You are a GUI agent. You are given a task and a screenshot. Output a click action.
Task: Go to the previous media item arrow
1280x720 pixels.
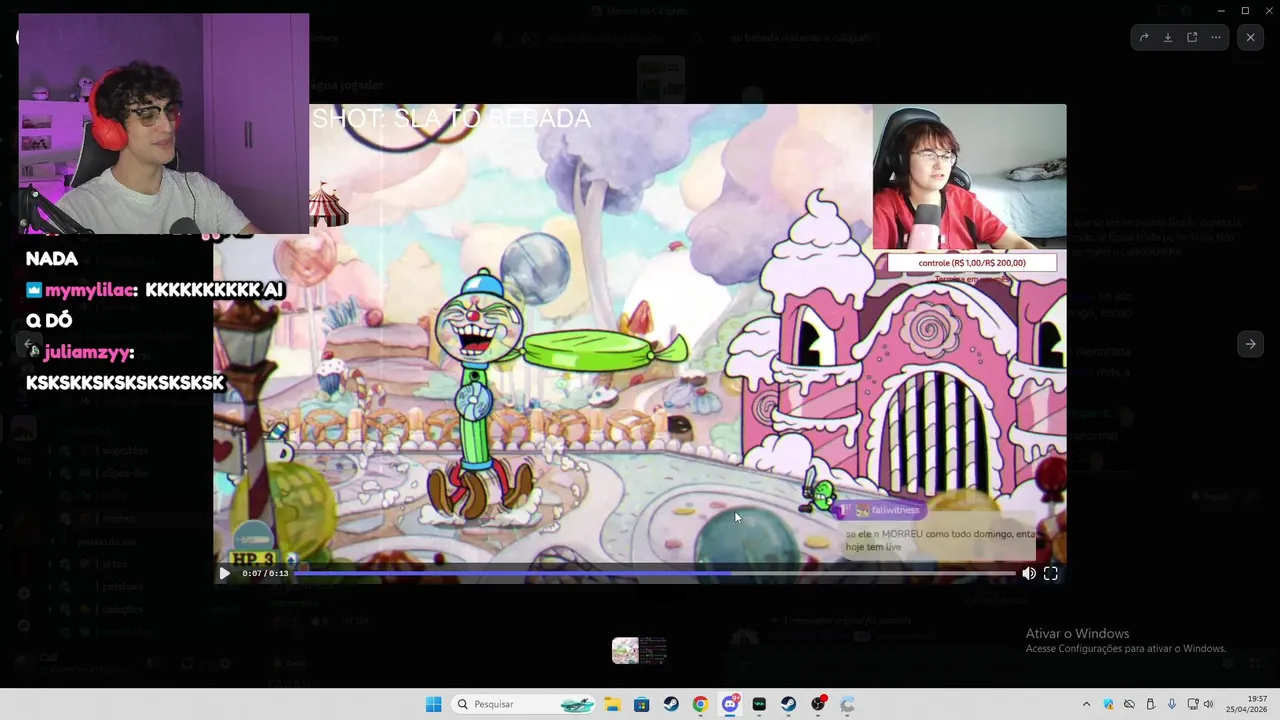click(29, 344)
